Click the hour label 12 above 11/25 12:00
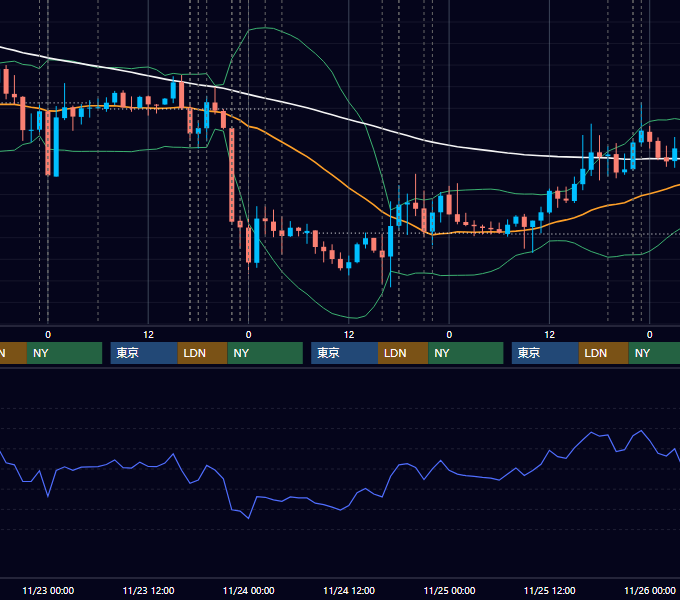 click(x=549, y=335)
